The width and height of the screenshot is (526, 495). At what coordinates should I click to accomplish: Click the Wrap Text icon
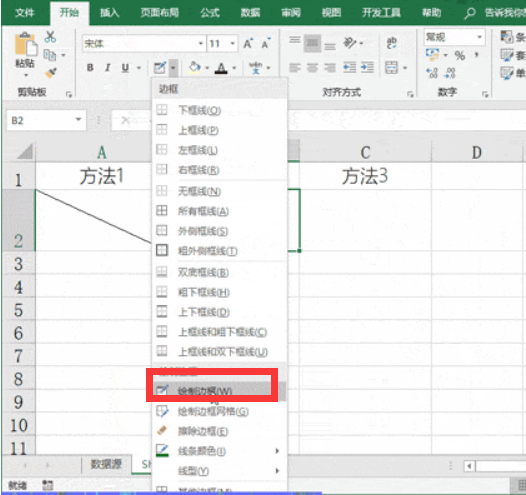pos(391,43)
